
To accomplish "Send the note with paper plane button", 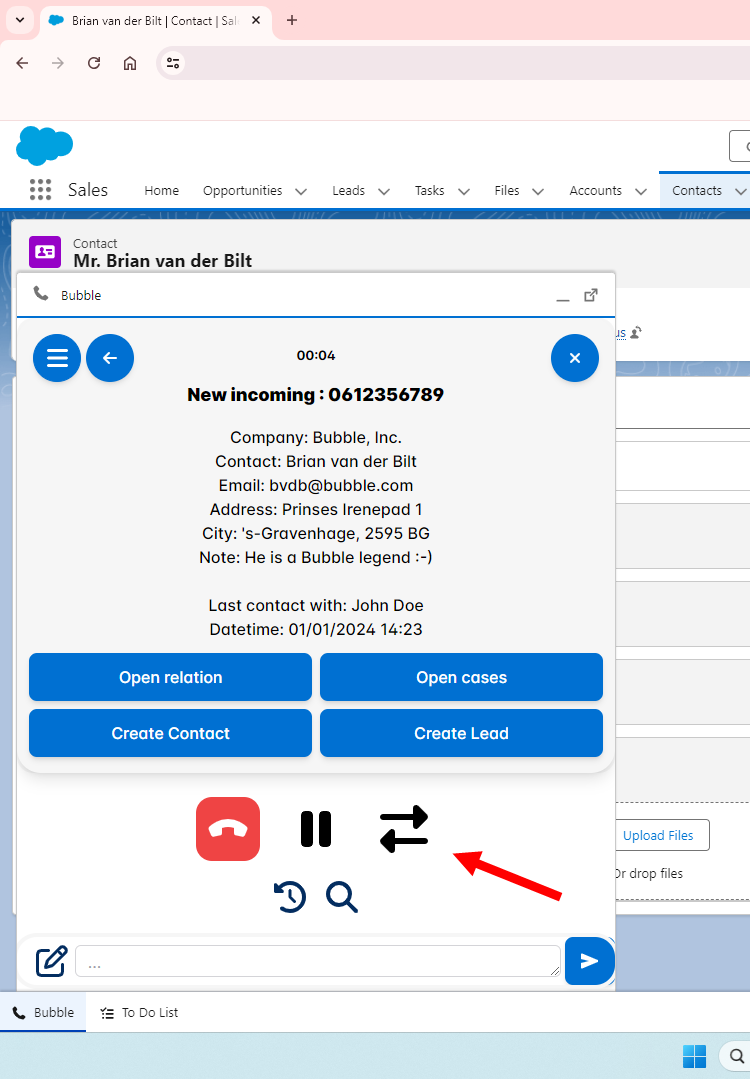I will click(x=589, y=961).
